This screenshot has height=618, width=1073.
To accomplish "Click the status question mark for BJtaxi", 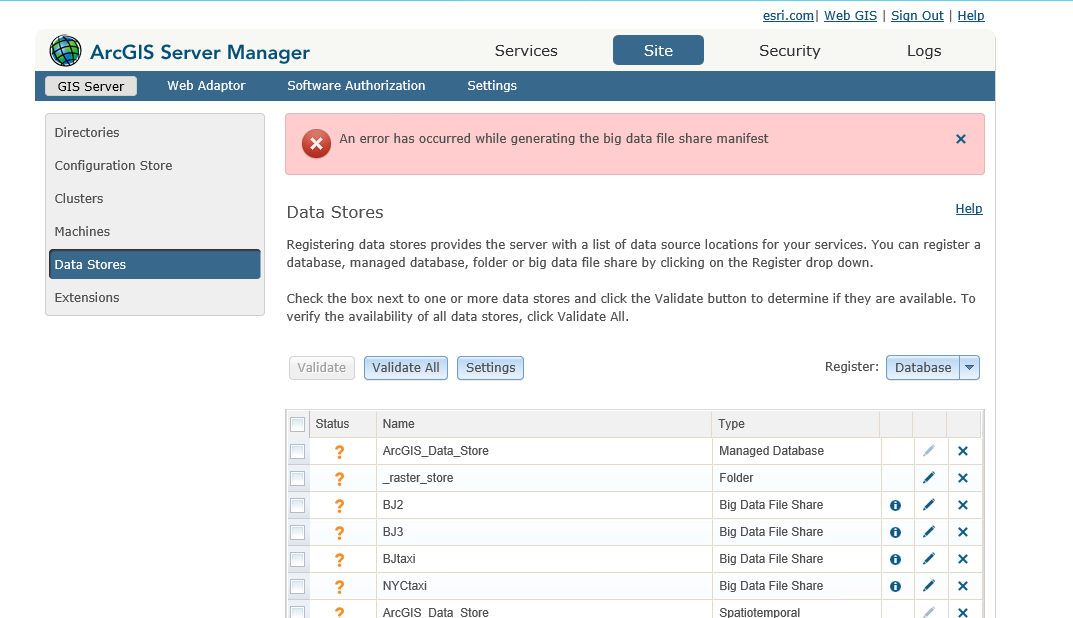I will pos(339,560).
